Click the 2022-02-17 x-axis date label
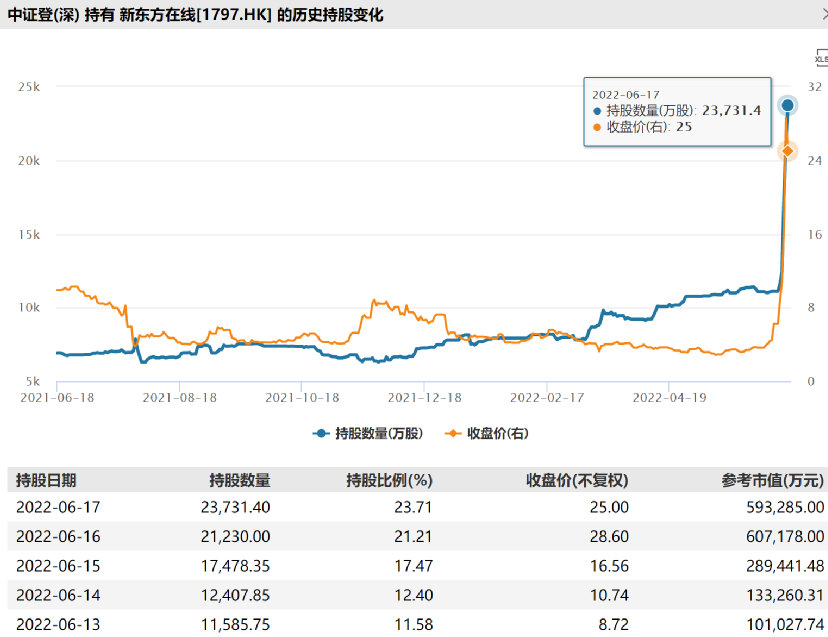This screenshot has height=637, width=828. (547, 398)
